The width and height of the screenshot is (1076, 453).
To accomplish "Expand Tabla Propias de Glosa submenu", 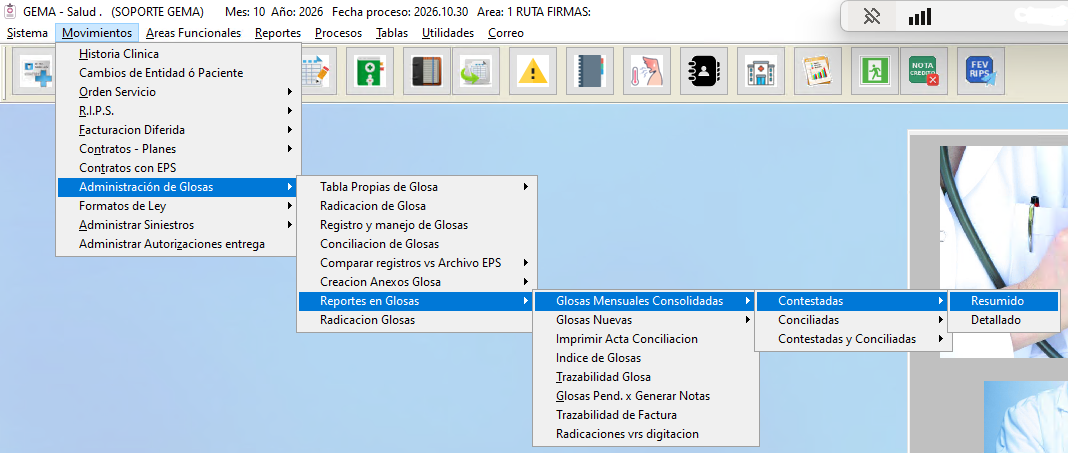I will click(417, 187).
